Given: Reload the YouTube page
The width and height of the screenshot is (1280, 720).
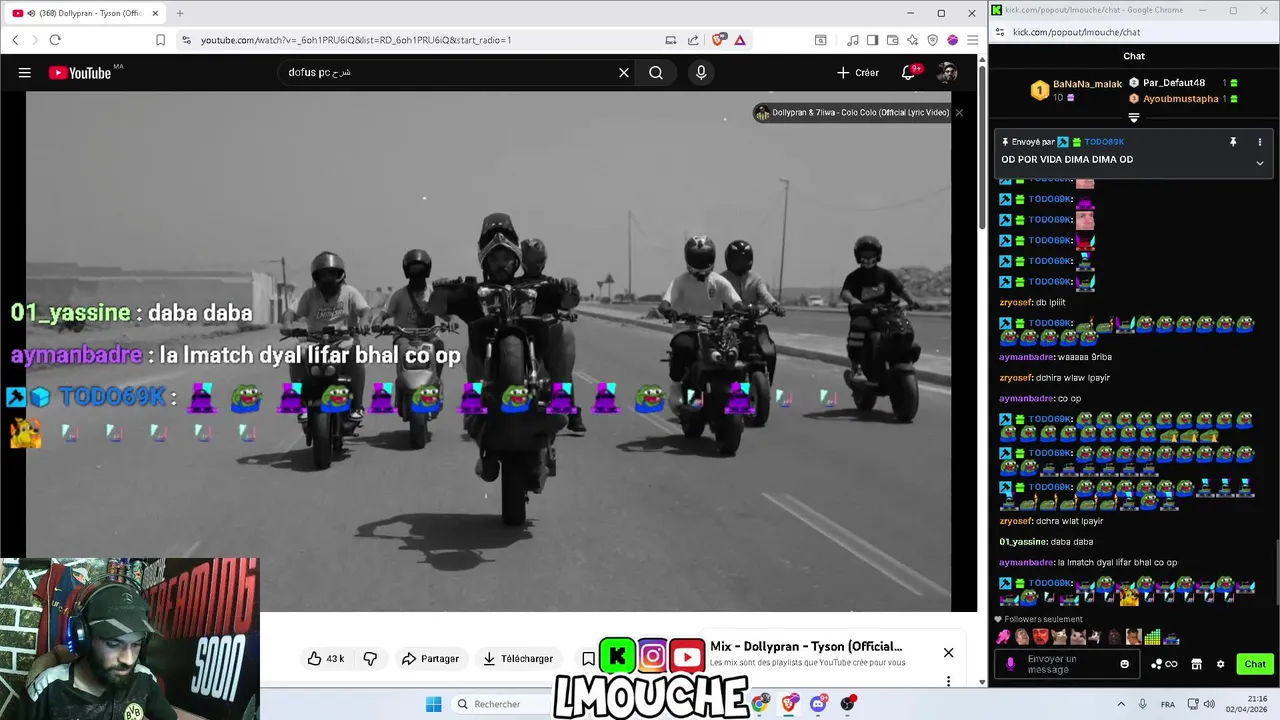Looking at the screenshot, I should click(55, 40).
